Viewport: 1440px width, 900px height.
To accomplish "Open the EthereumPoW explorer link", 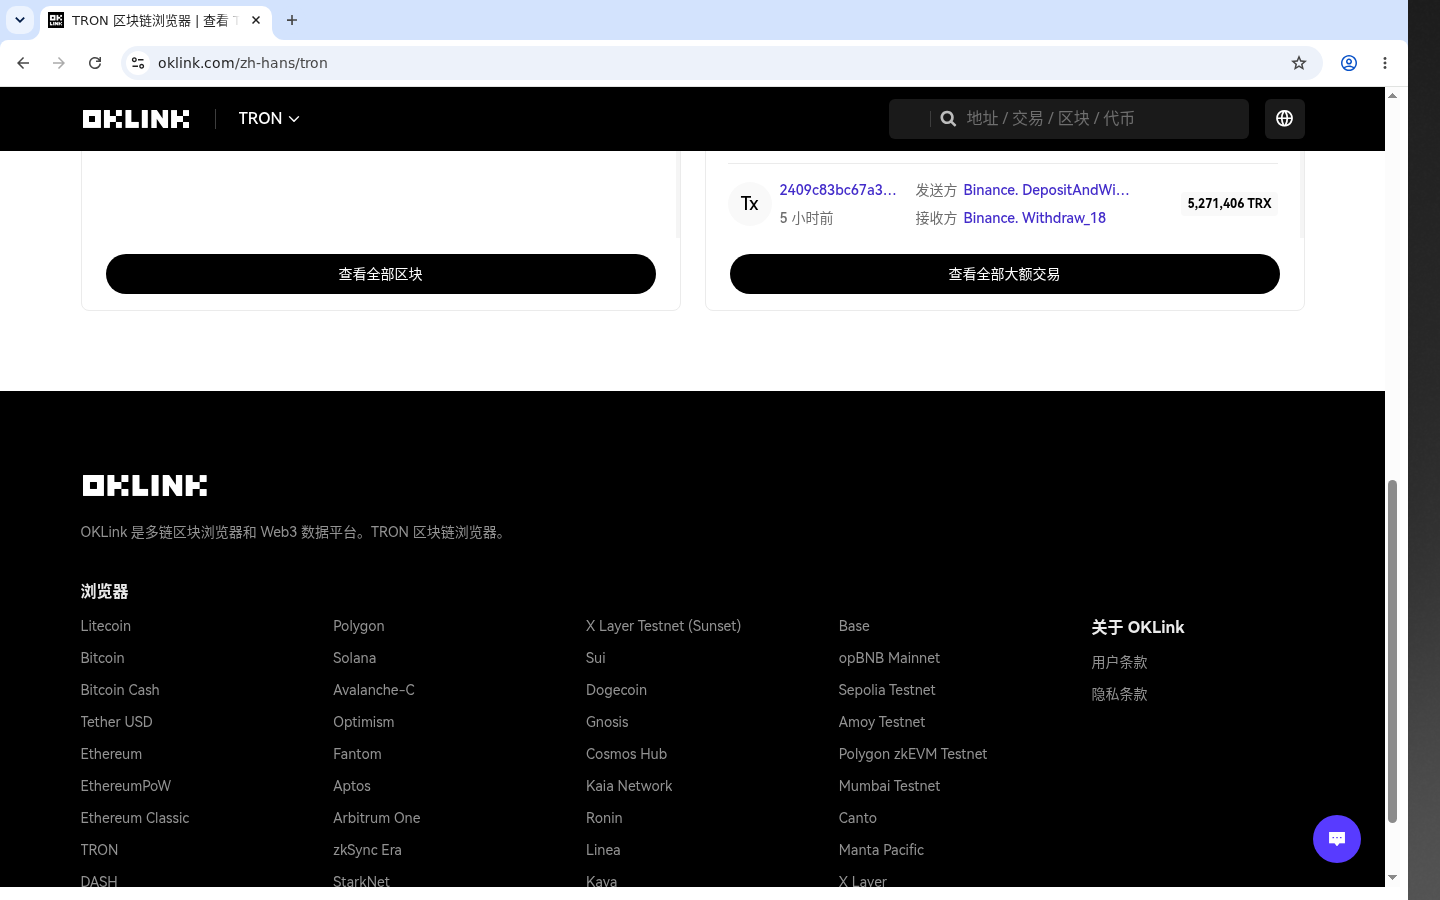I will 126,786.
